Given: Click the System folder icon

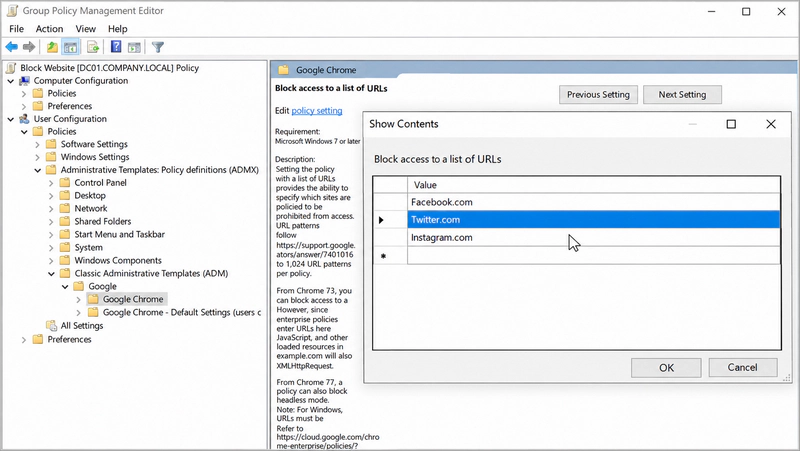Looking at the screenshot, I should pyautogui.click(x=65, y=247).
